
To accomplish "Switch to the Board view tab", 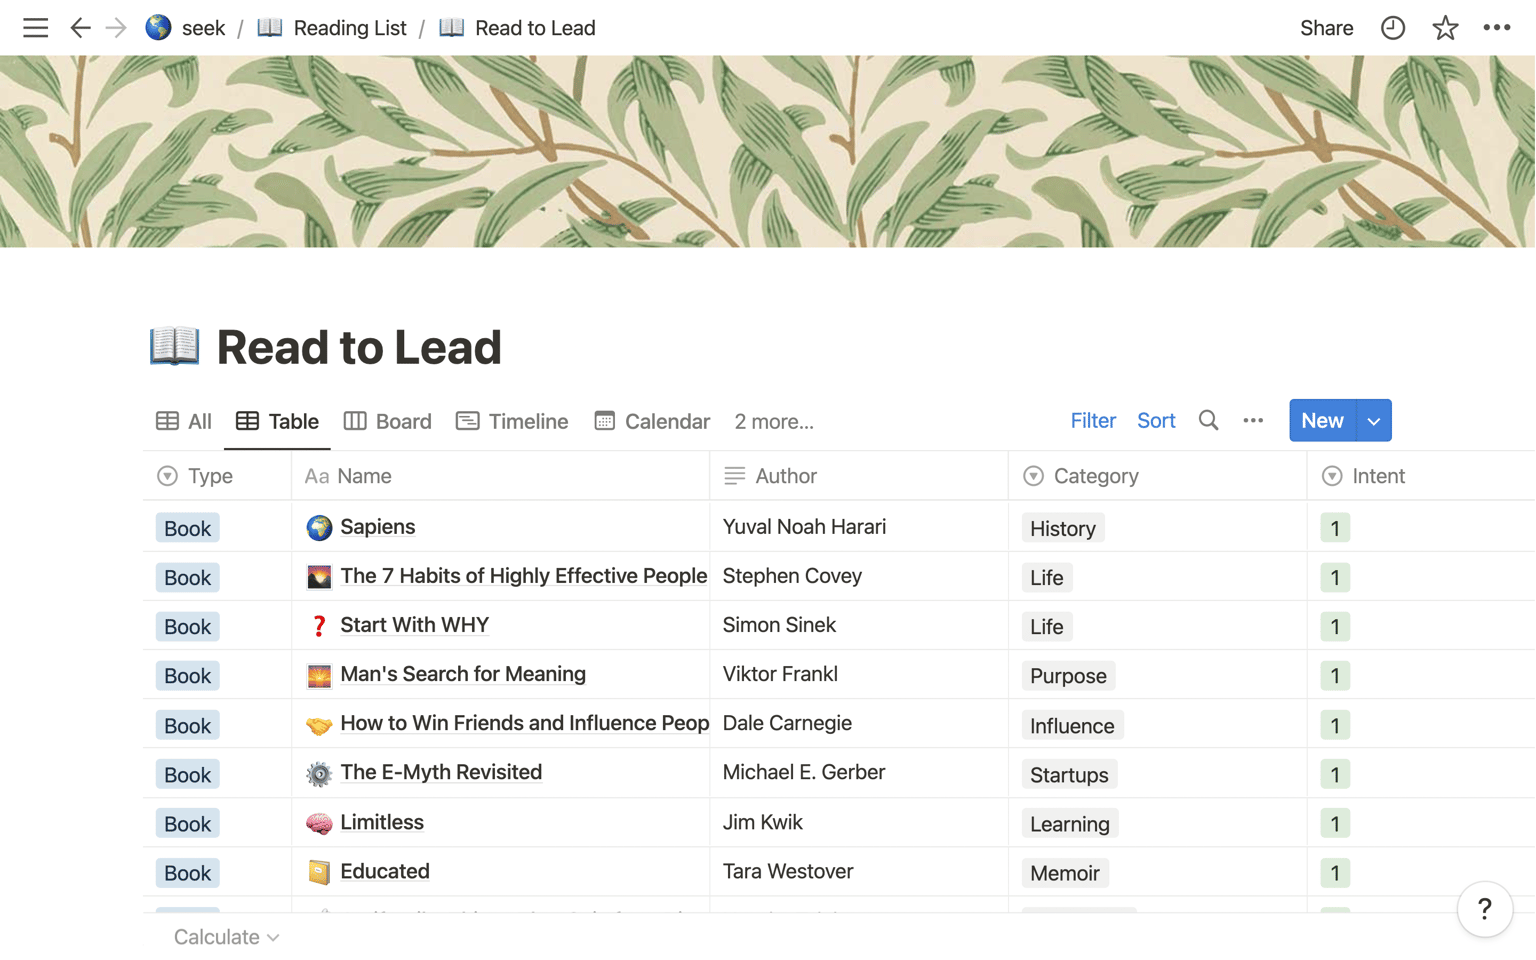I will (388, 422).
